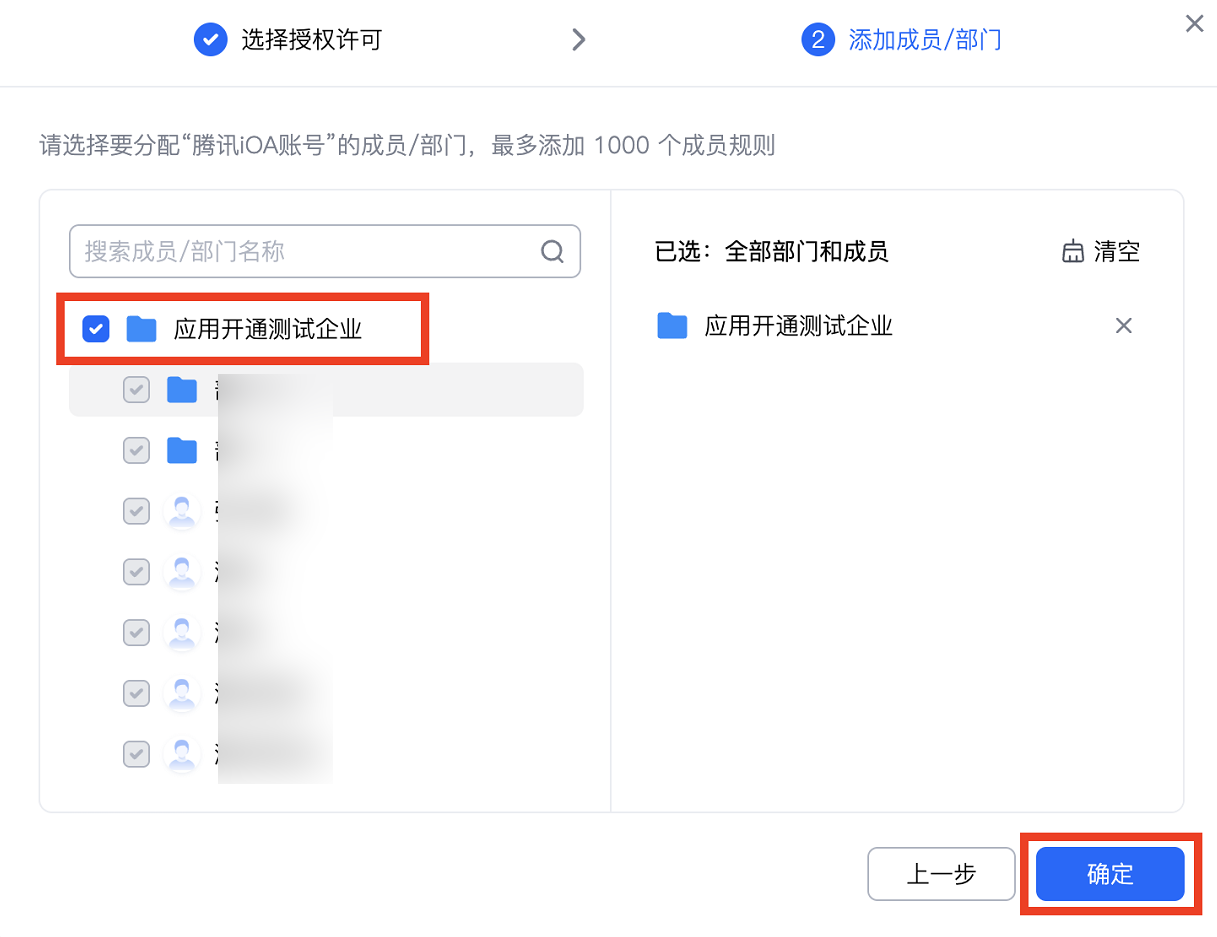This screenshot has height=937, width=1217.
Task: Remove 应用开通测试企业 from the selected list
Action: pos(1124,326)
